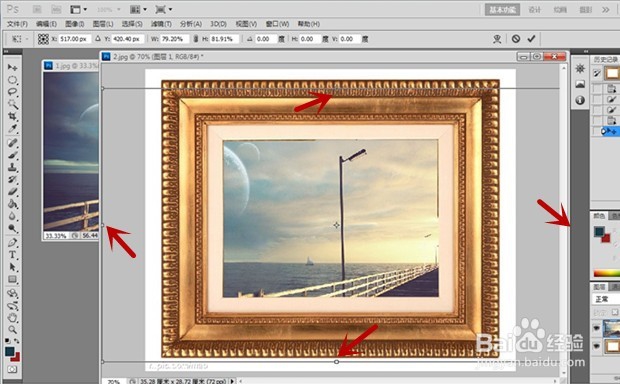Open the 图像(I) menu
This screenshot has height=384, width=620.
(75, 24)
